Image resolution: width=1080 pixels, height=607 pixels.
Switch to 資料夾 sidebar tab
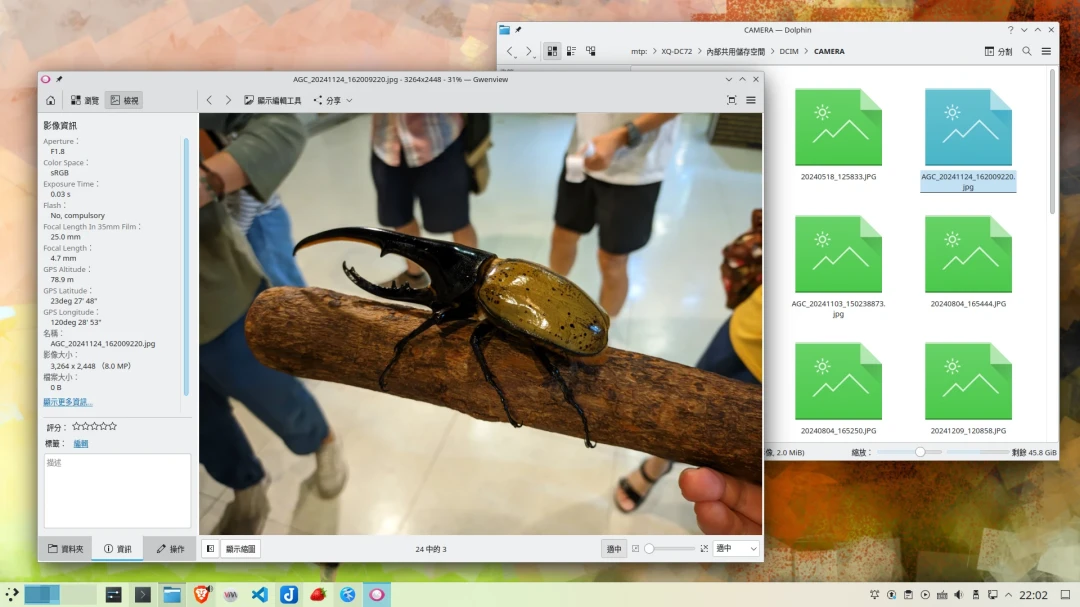65,548
